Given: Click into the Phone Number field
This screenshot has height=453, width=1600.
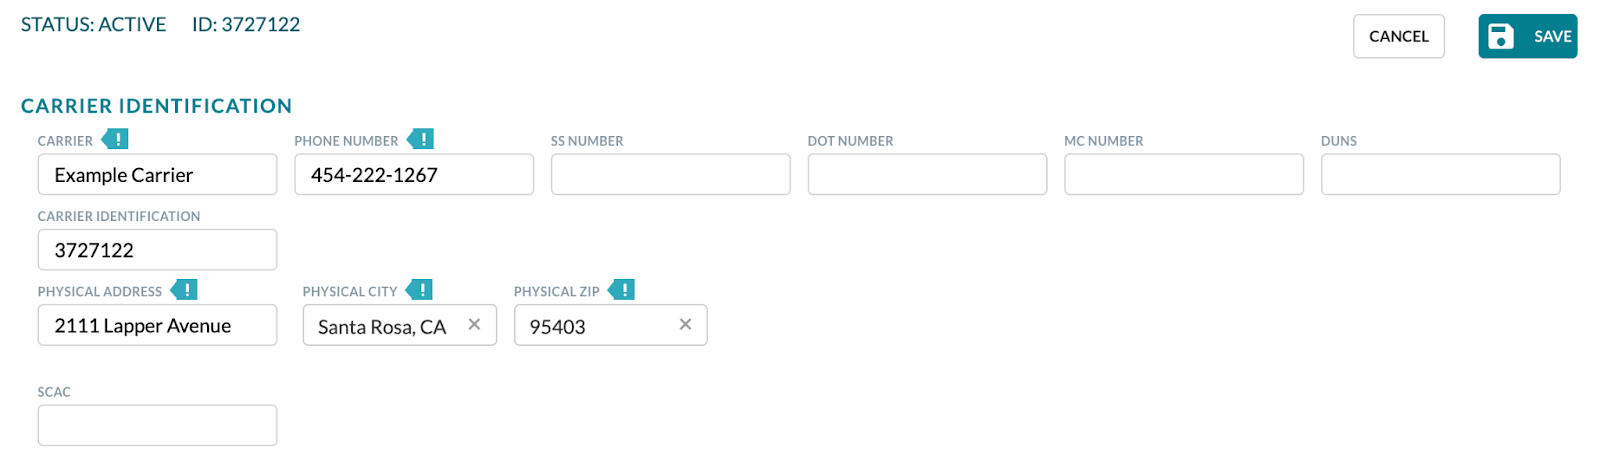Looking at the screenshot, I should (x=414, y=174).
